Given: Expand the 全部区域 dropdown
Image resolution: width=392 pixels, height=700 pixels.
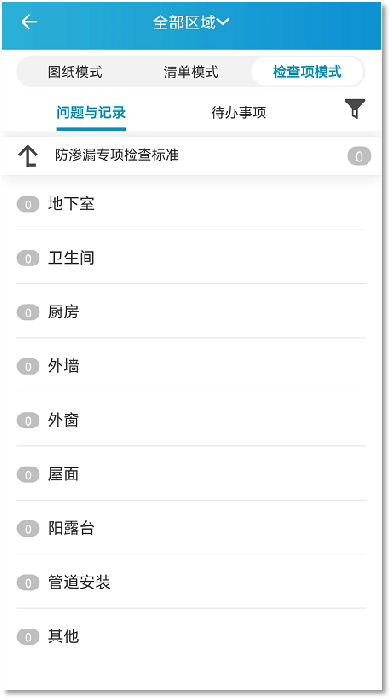Looking at the screenshot, I should [x=191, y=22].
